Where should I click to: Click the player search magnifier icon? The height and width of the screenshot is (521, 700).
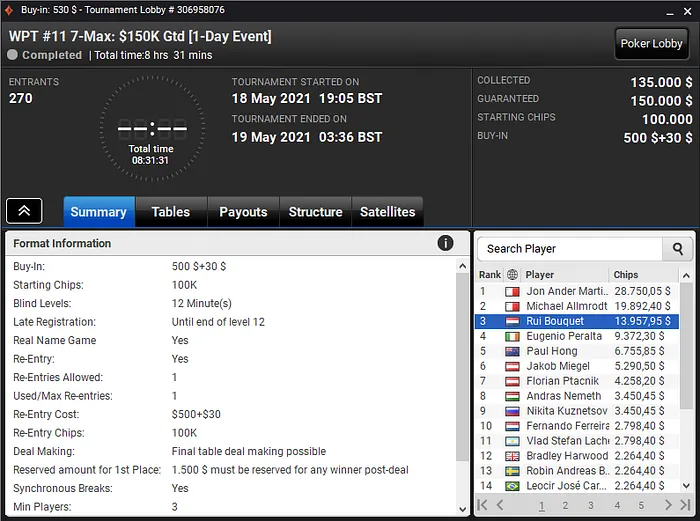[677, 249]
